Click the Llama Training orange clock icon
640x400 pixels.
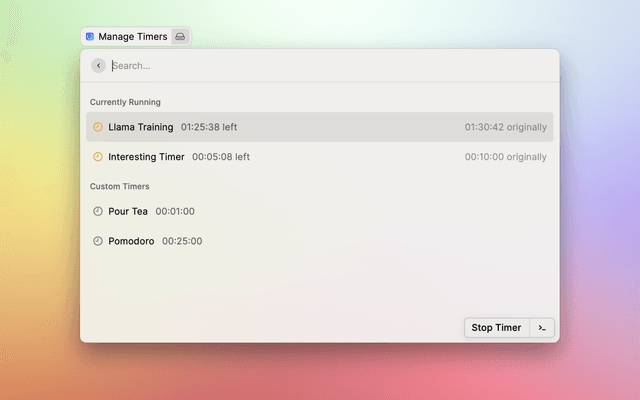(98, 127)
